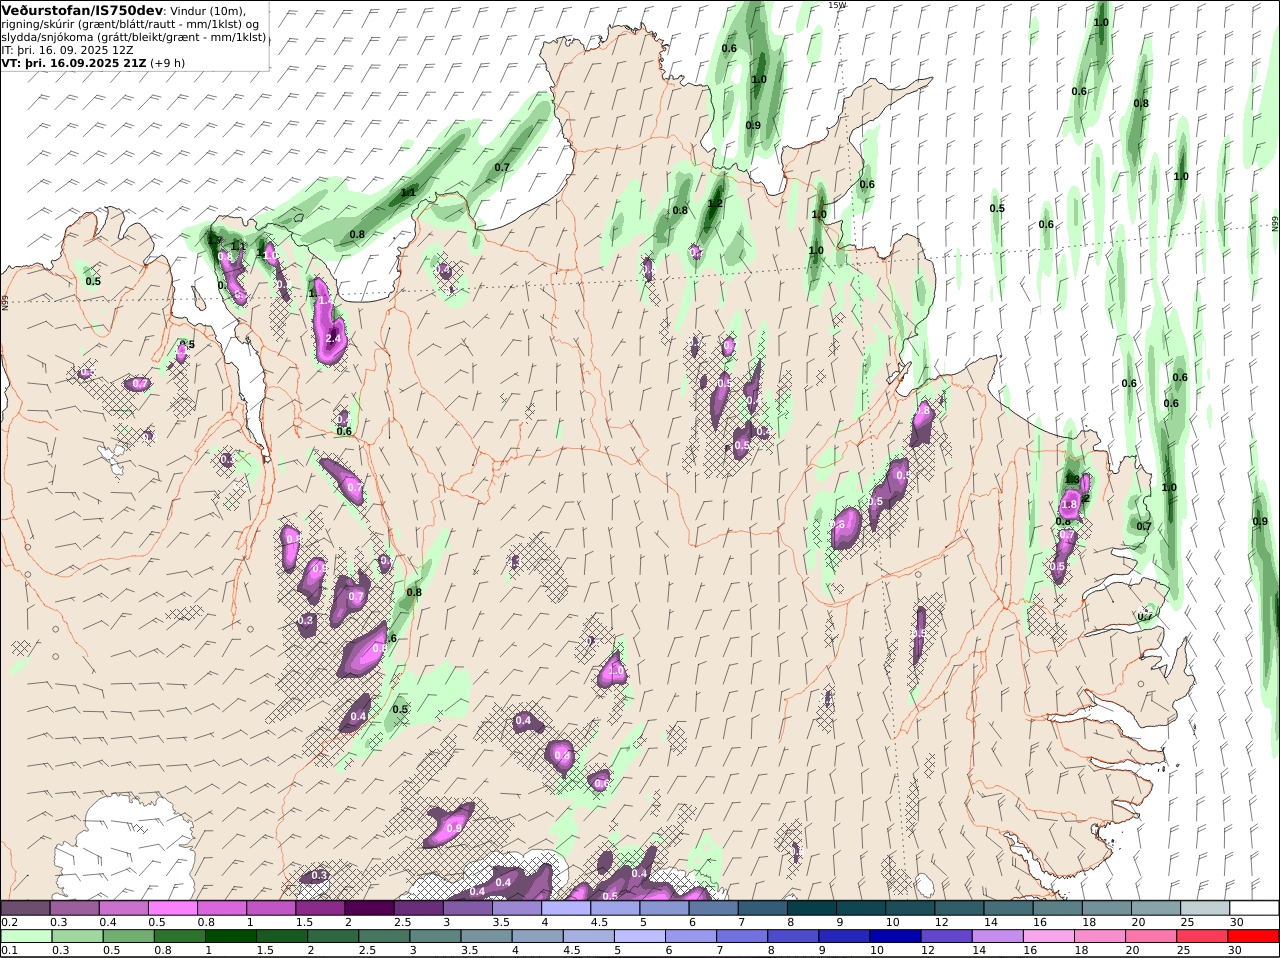Click the rigning/skúrir legend description line
Screen dimensions: 1280x958
tap(130, 24)
